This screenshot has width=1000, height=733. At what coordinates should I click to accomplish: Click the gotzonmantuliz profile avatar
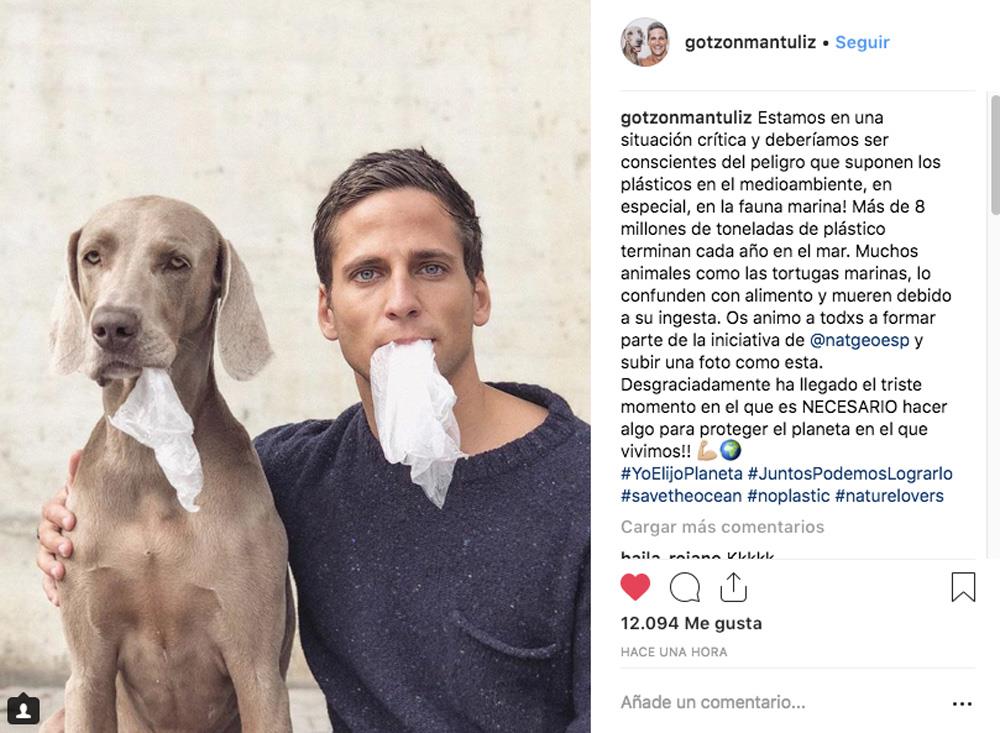pos(645,42)
